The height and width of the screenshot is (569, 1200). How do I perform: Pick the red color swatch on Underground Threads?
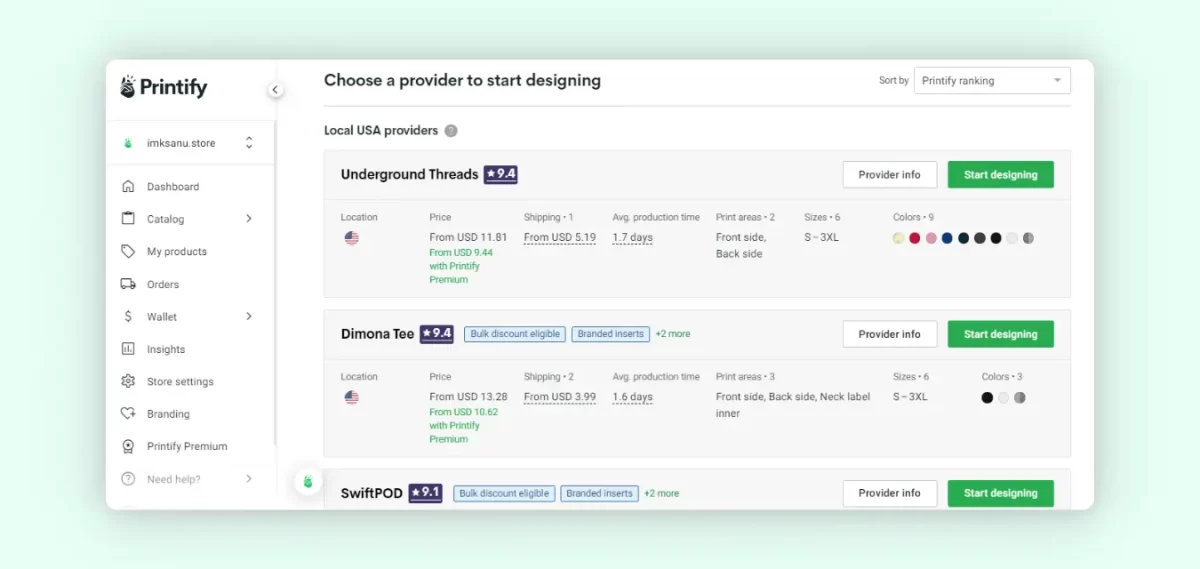[914, 238]
